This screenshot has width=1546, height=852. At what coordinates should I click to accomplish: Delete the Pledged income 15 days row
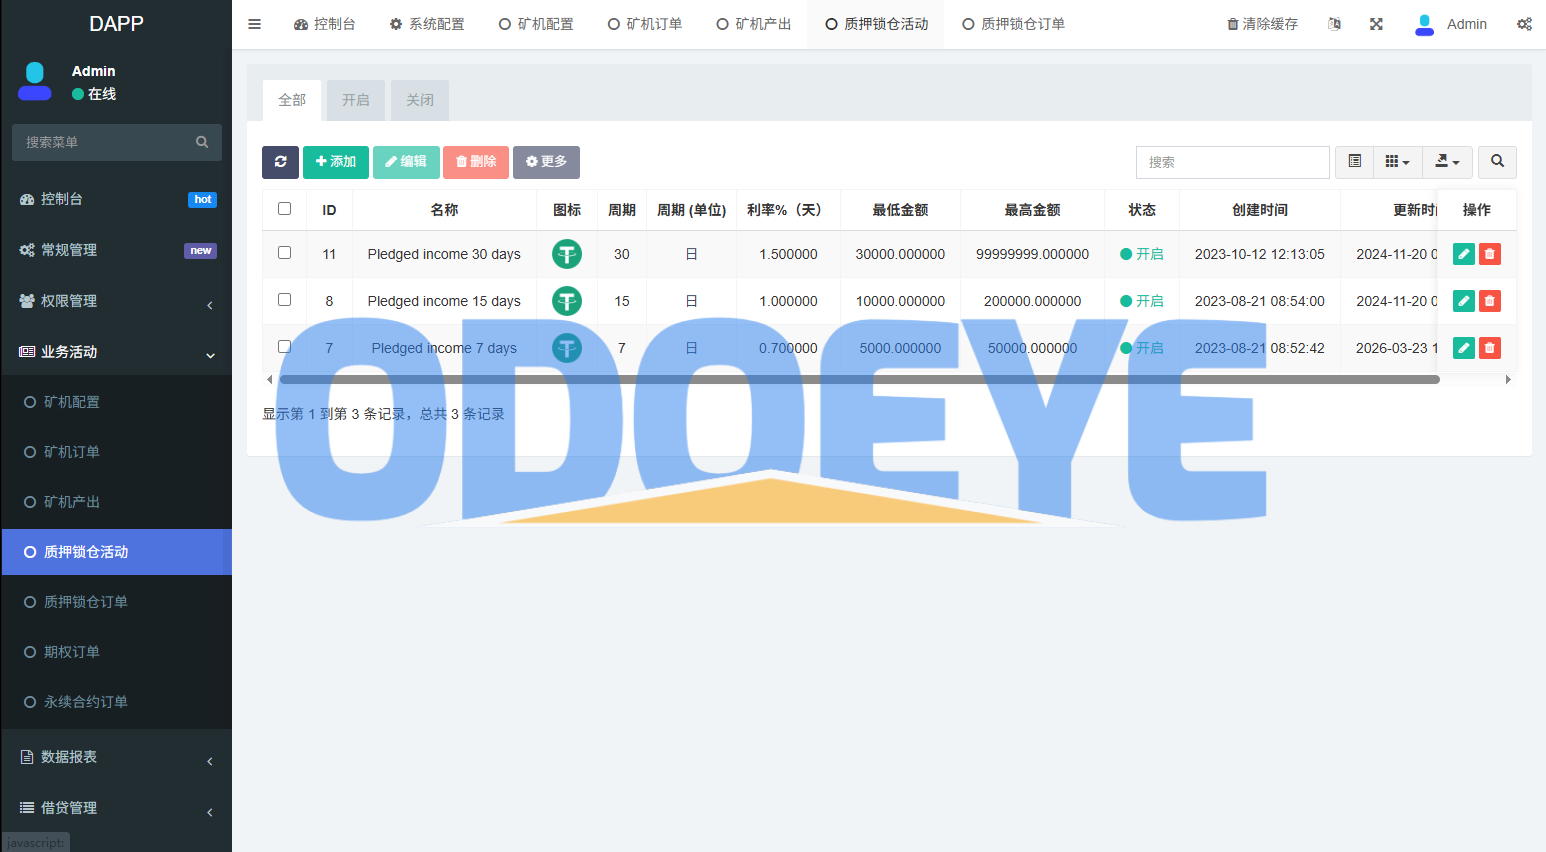(x=1490, y=301)
